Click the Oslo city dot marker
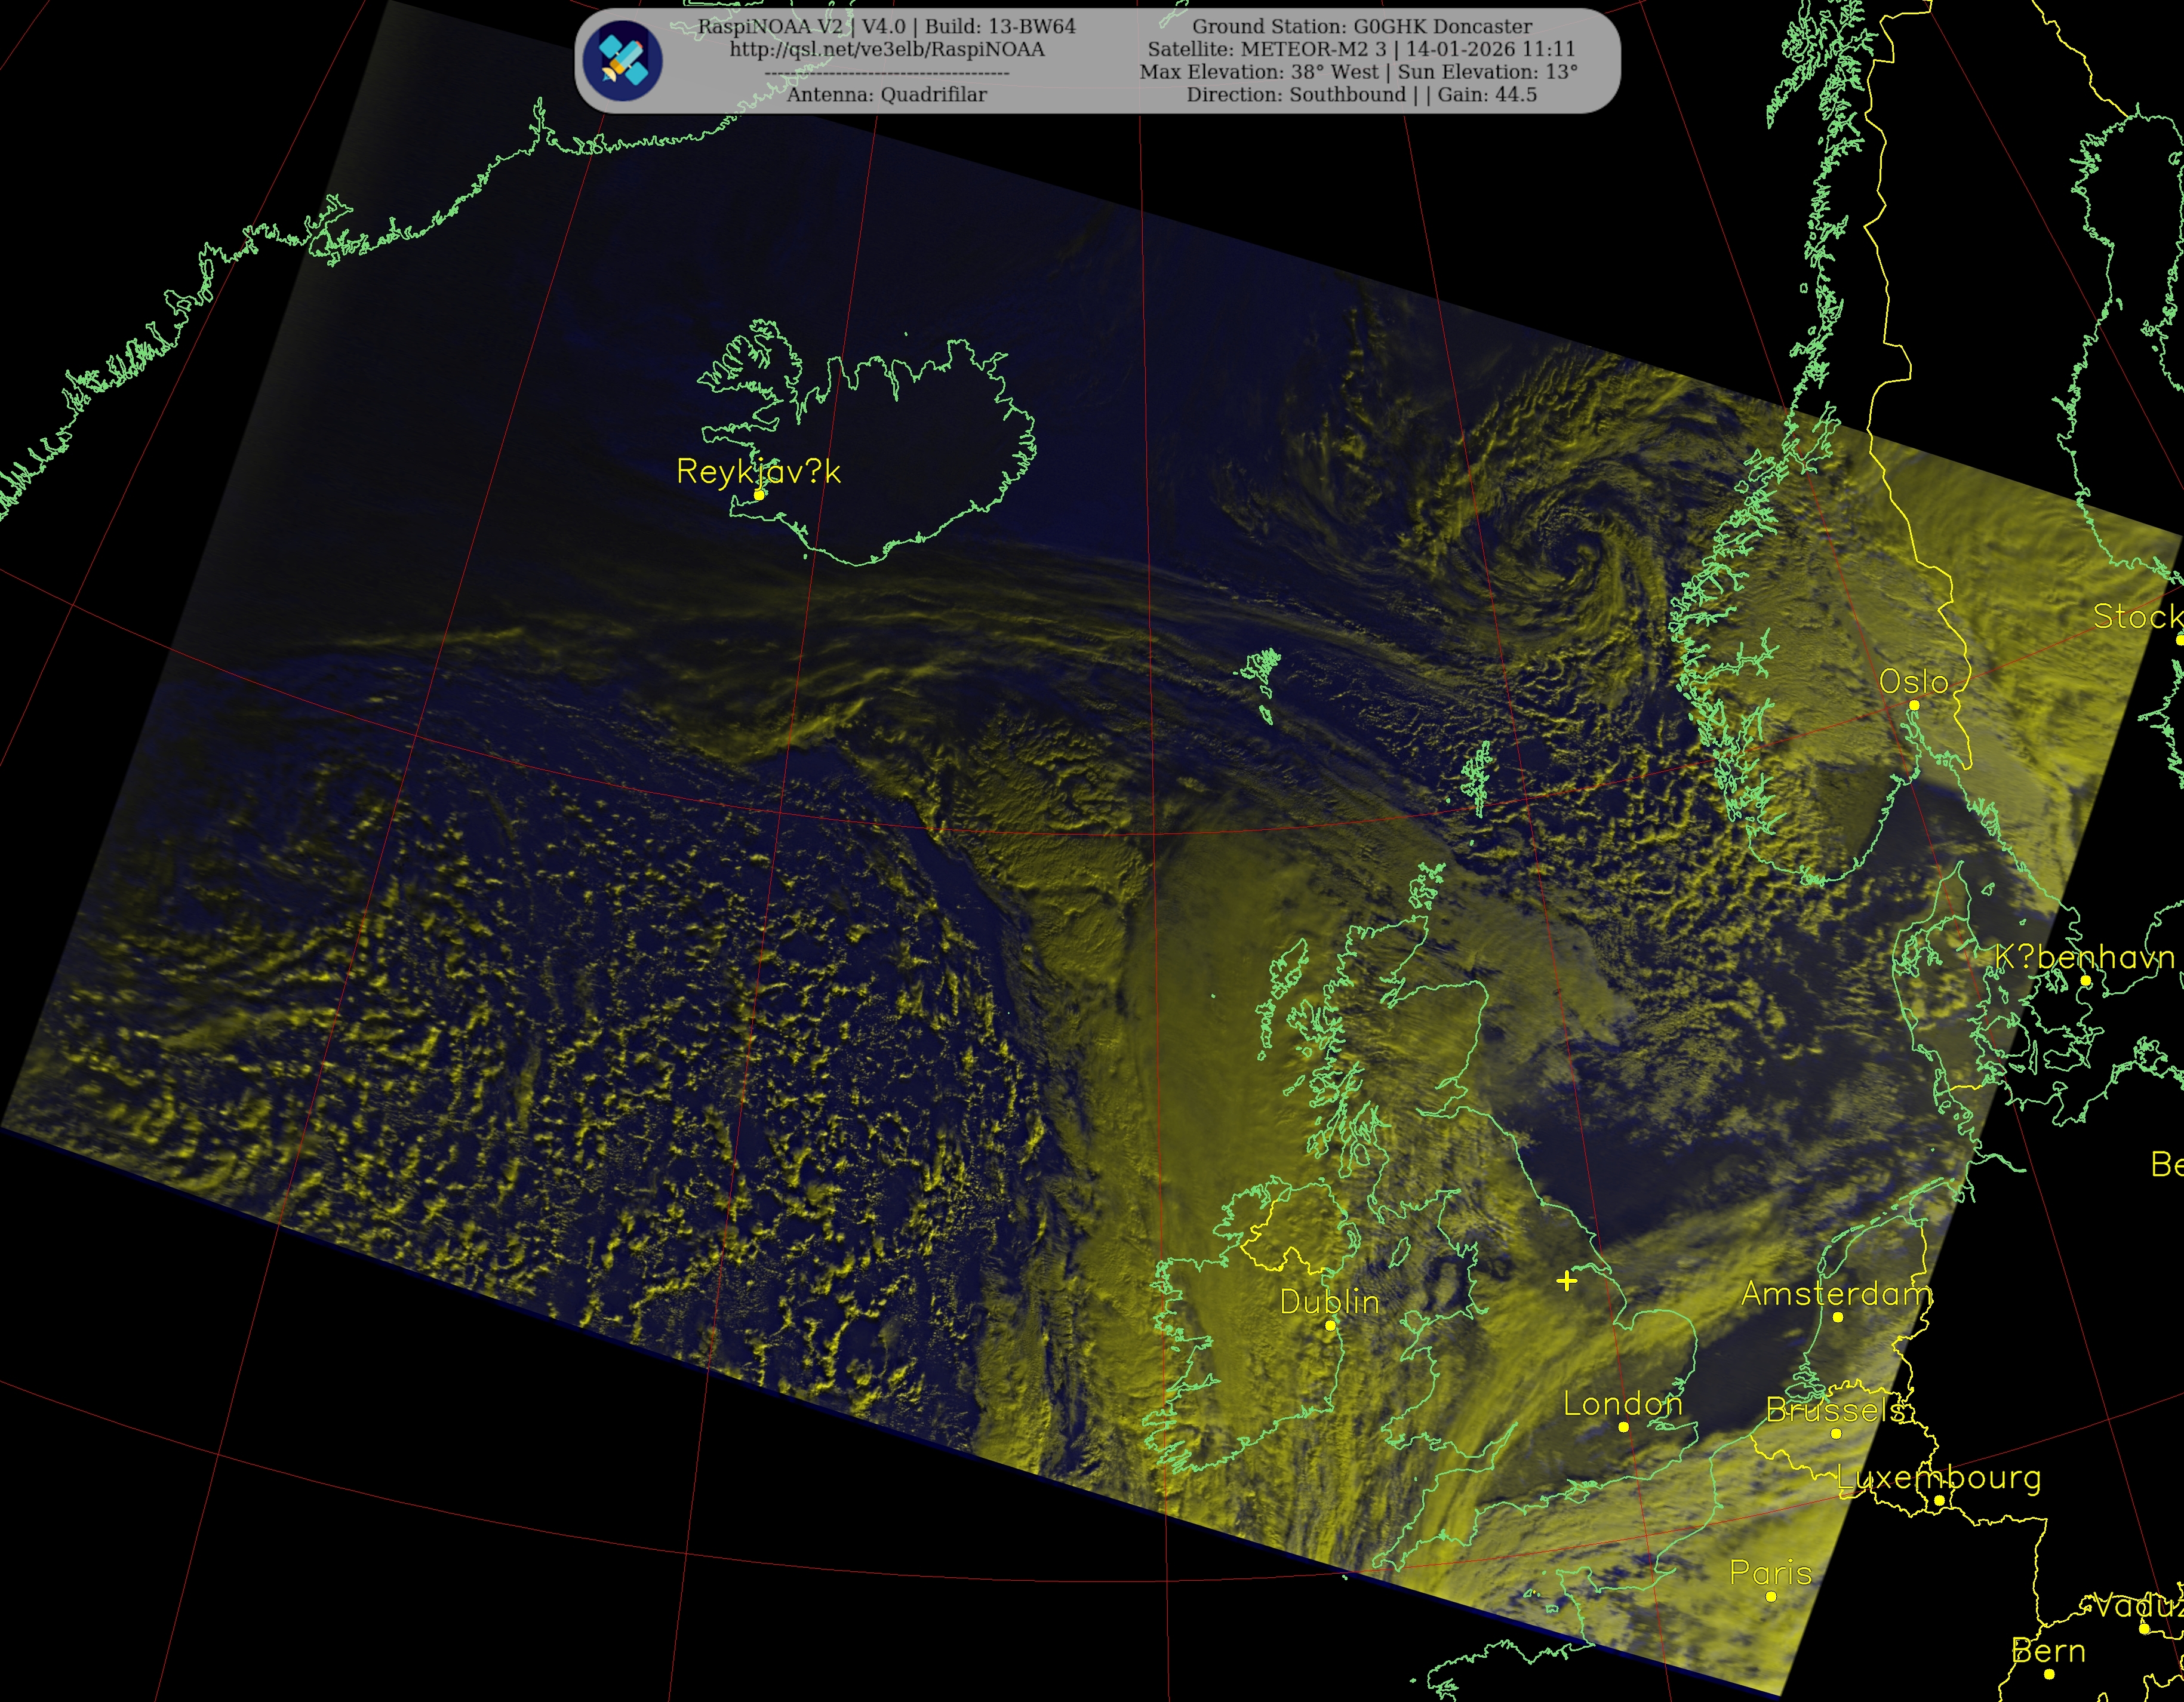The image size is (2184, 1702). coord(1914,705)
